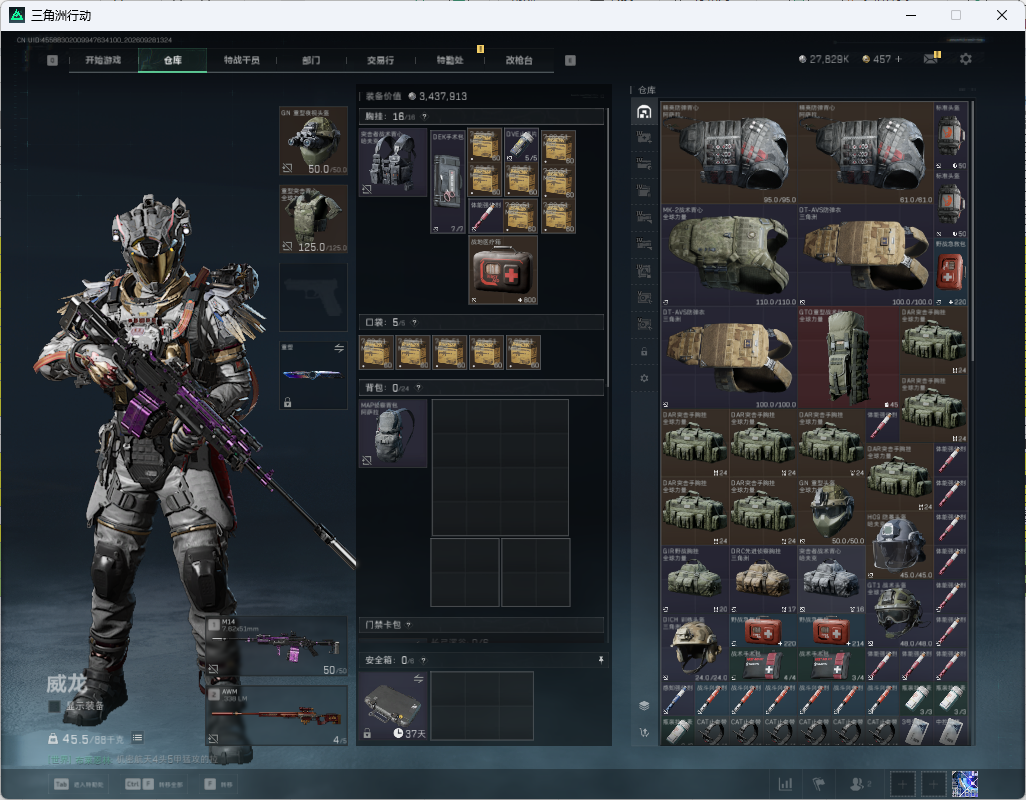The width and height of the screenshot is (1026, 800).
Task: Click the first empty squad slot plus button
Action: [902, 784]
